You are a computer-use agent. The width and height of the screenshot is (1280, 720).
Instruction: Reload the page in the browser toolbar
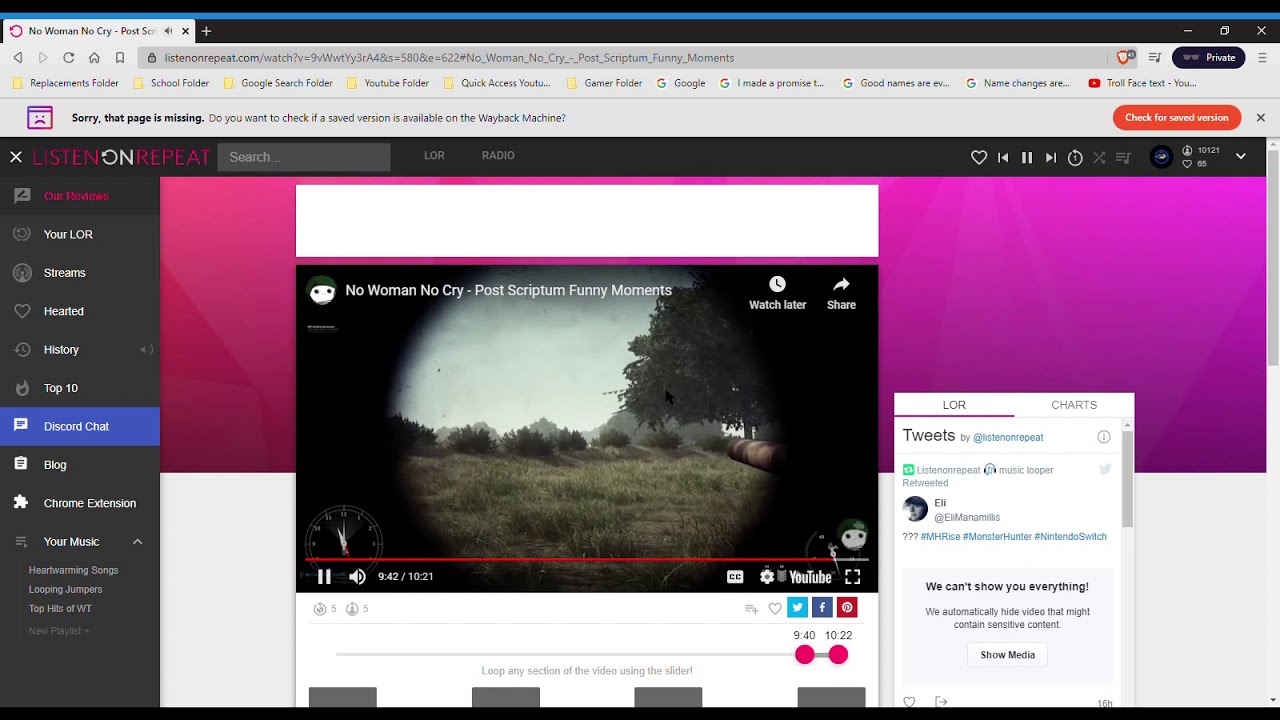(x=69, y=58)
